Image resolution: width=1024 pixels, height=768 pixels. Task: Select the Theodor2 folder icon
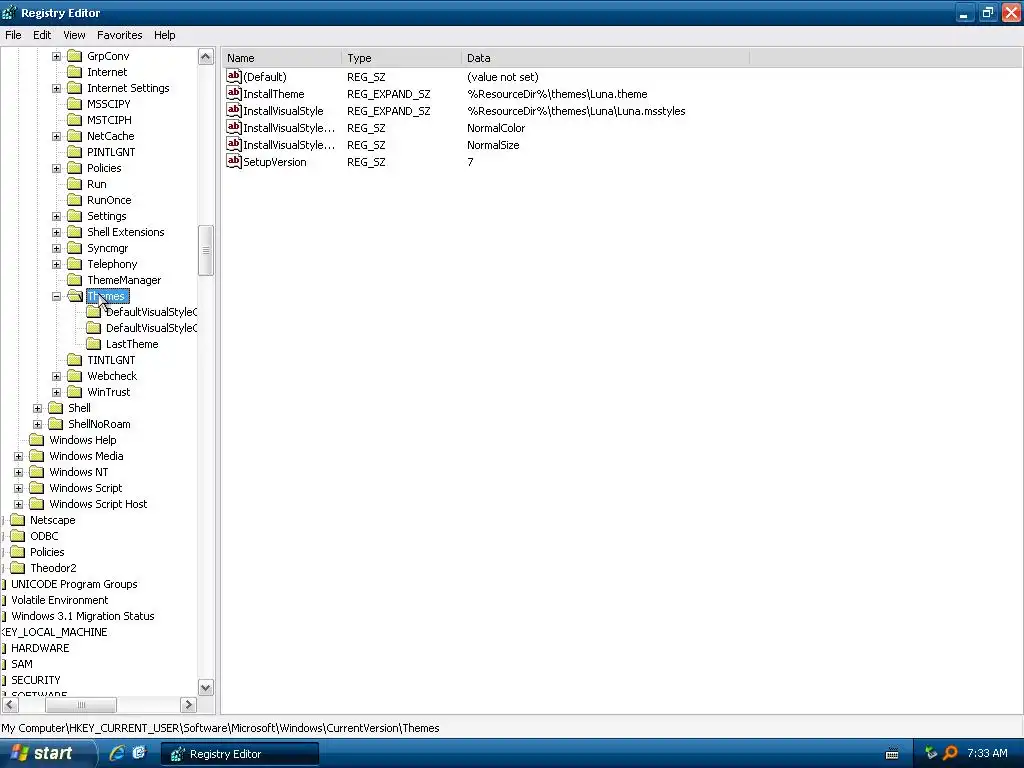[18, 568]
